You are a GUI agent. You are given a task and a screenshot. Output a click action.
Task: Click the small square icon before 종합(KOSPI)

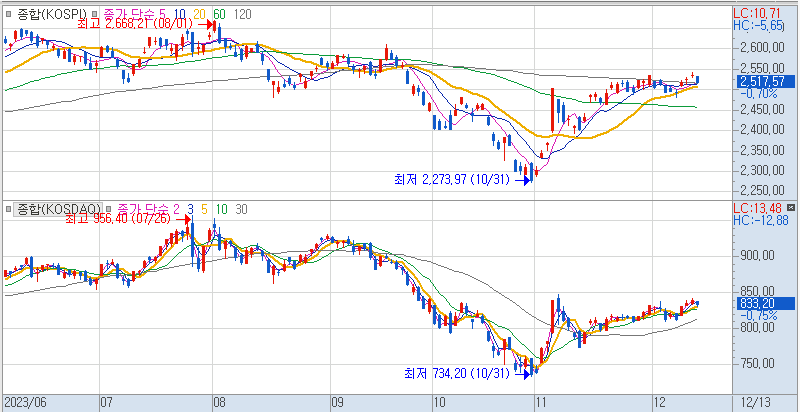click(8, 14)
